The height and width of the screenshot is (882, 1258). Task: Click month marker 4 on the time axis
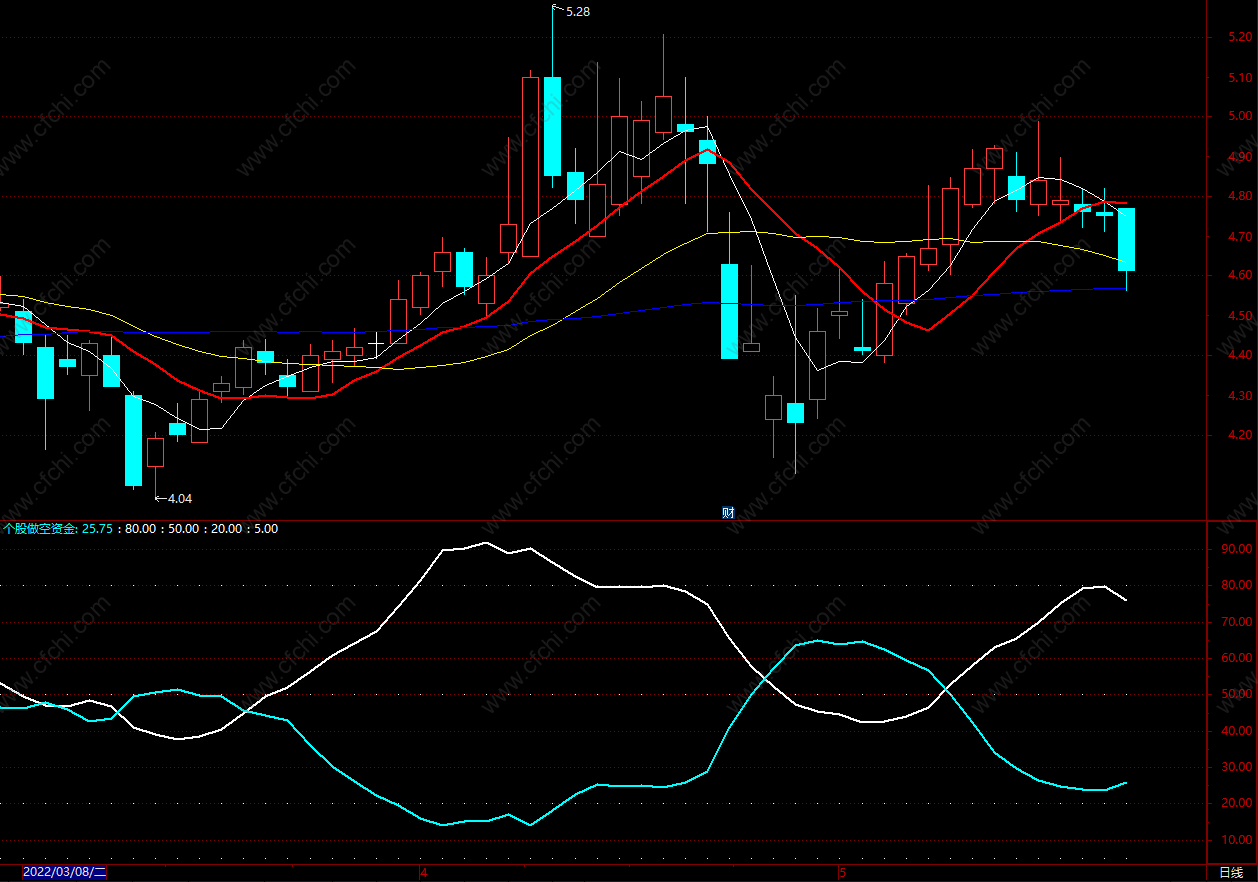point(424,873)
